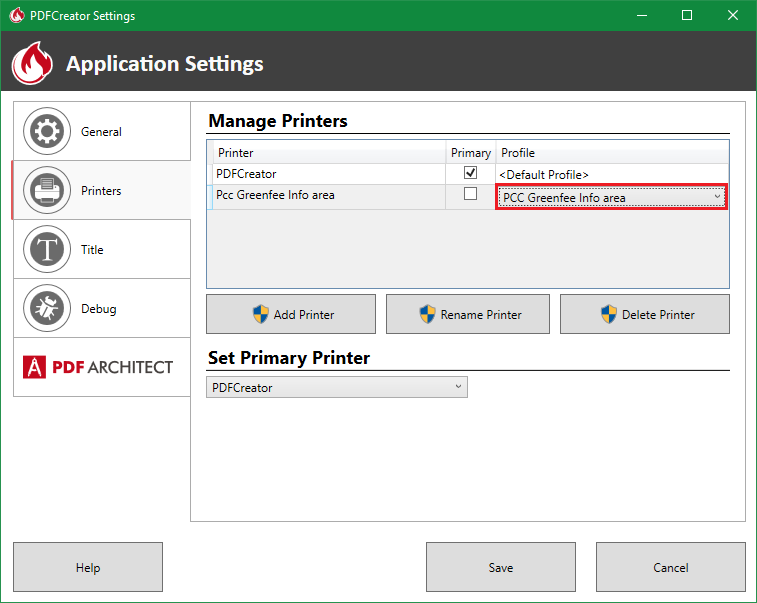This screenshot has height=603, width=757.
Task: Click the Rename Printer button
Action: click(x=468, y=314)
